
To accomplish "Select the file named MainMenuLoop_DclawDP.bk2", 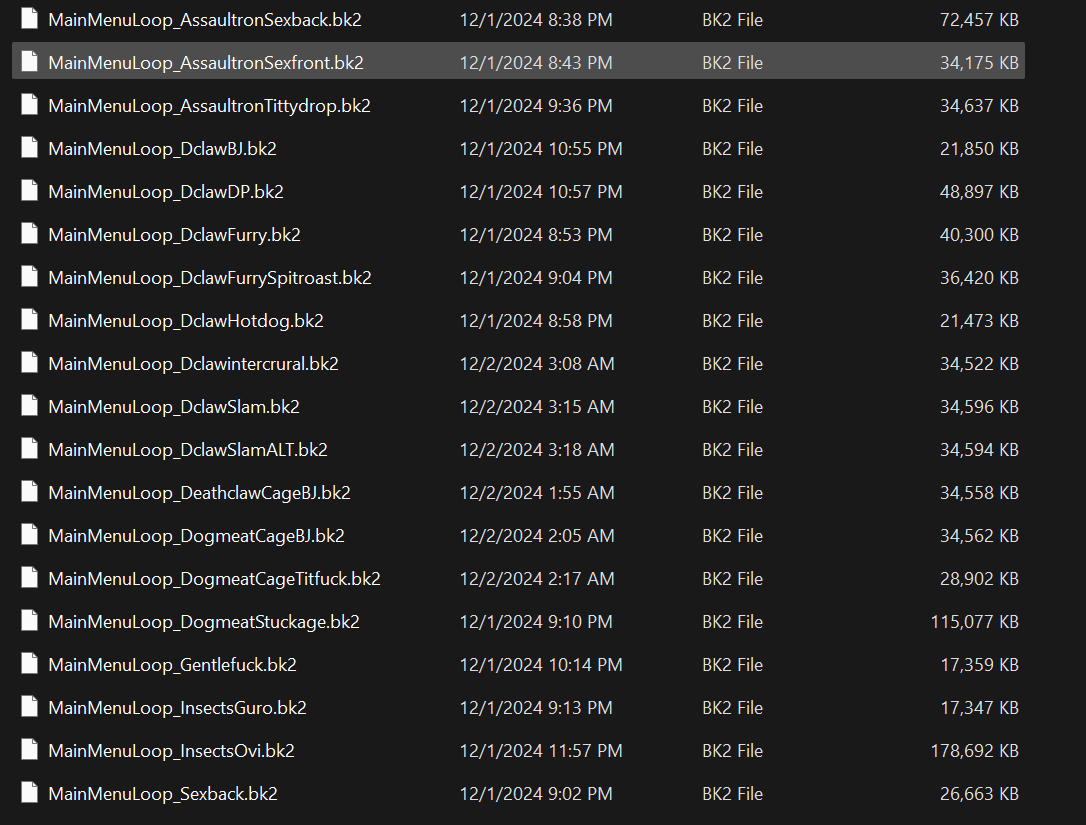I will click(166, 192).
